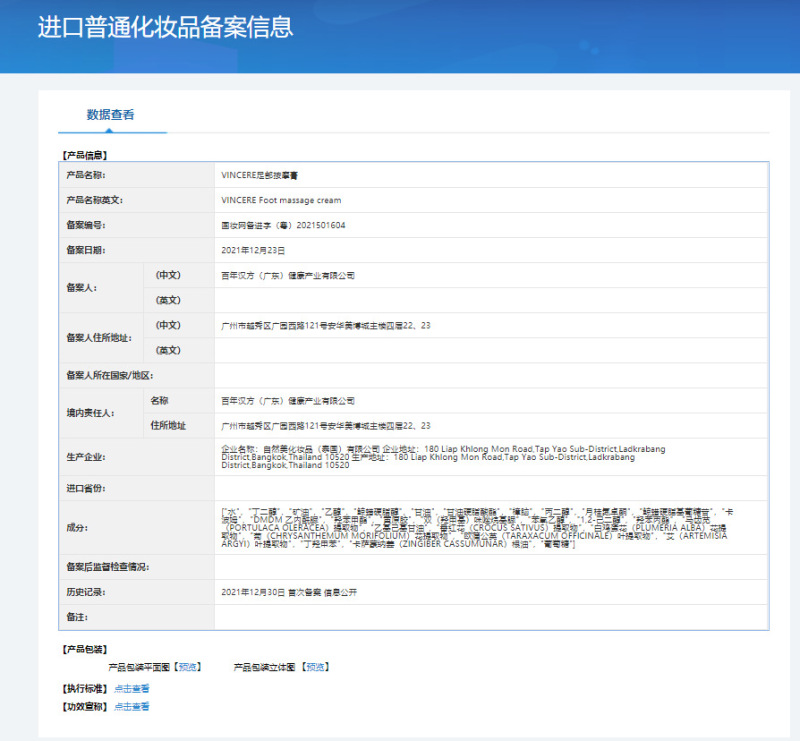The width and height of the screenshot is (800, 741).
Task: Click the 历史记录 label
Action: tap(86, 592)
